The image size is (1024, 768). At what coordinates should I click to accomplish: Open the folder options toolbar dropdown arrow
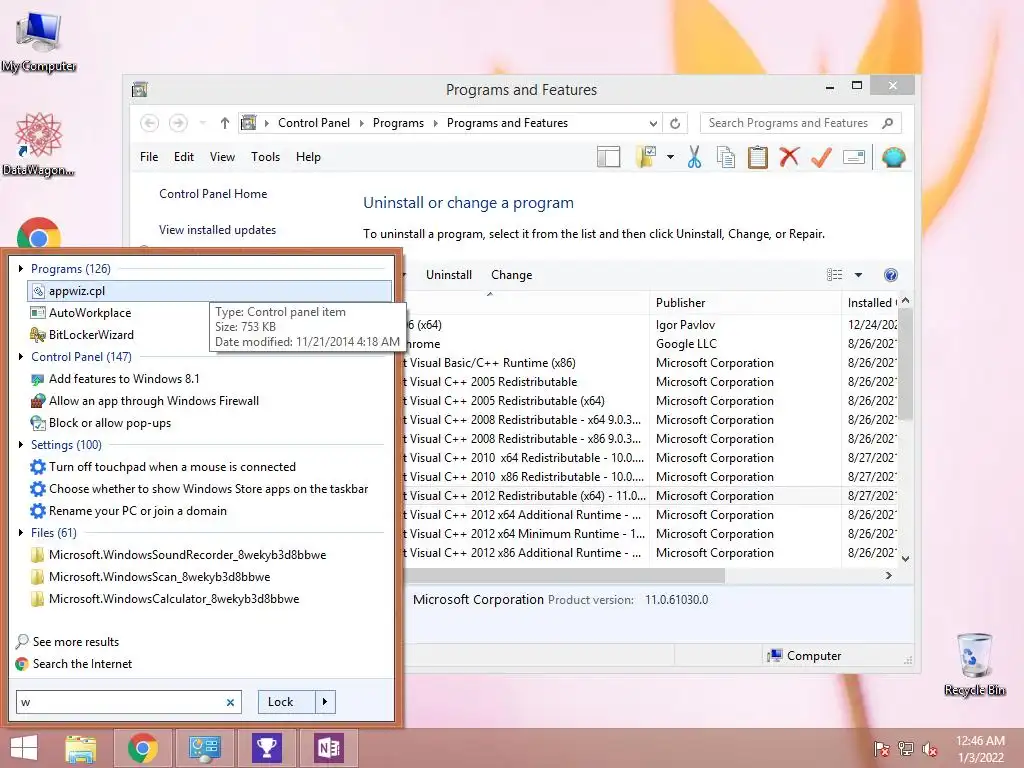[670, 157]
